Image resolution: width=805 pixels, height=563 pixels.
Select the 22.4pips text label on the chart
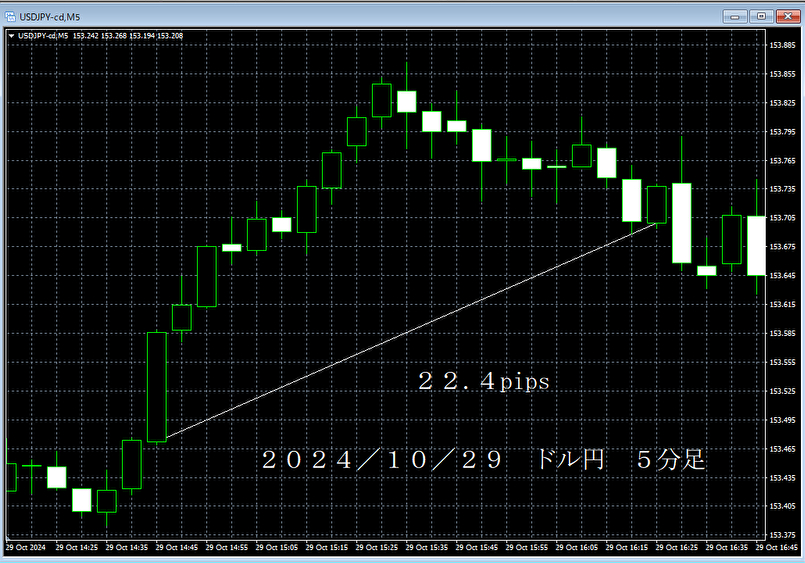pyautogui.click(x=484, y=381)
